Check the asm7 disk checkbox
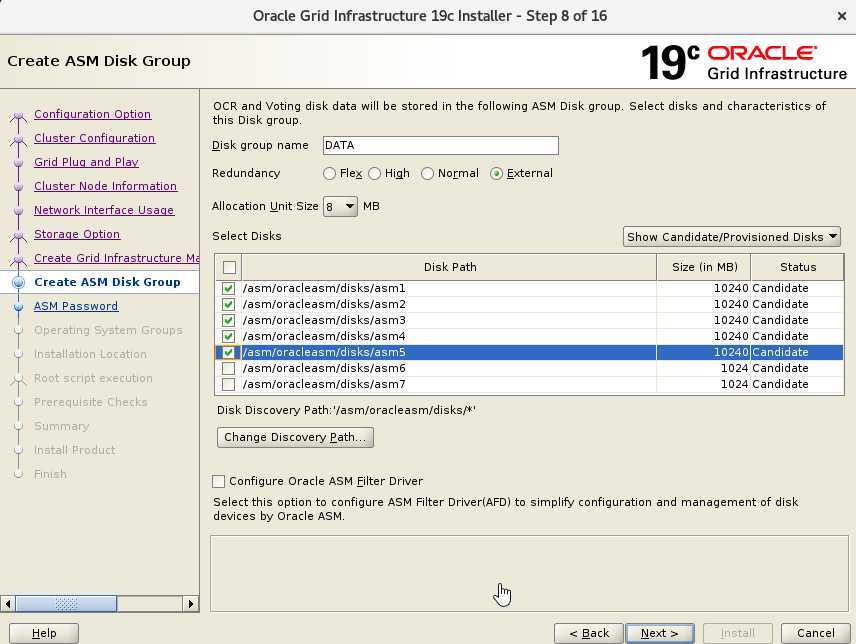This screenshot has width=856, height=644. [229, 384]
